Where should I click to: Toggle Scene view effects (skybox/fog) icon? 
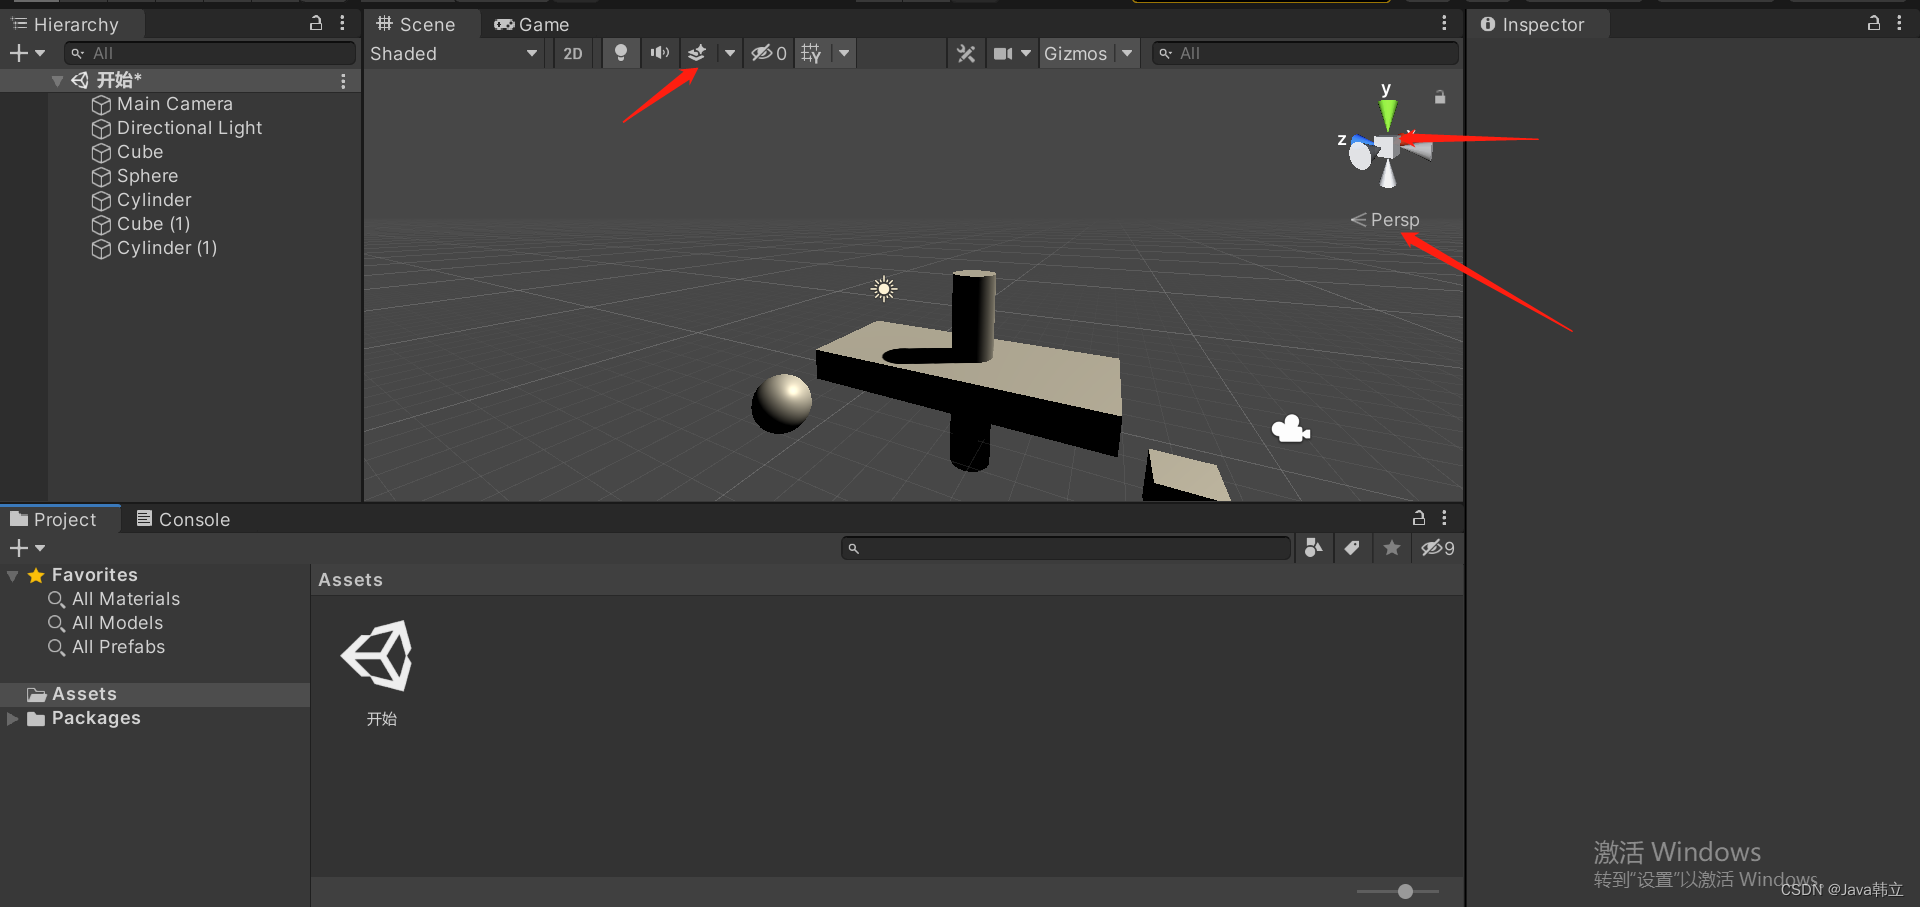[x=697, y=53]
